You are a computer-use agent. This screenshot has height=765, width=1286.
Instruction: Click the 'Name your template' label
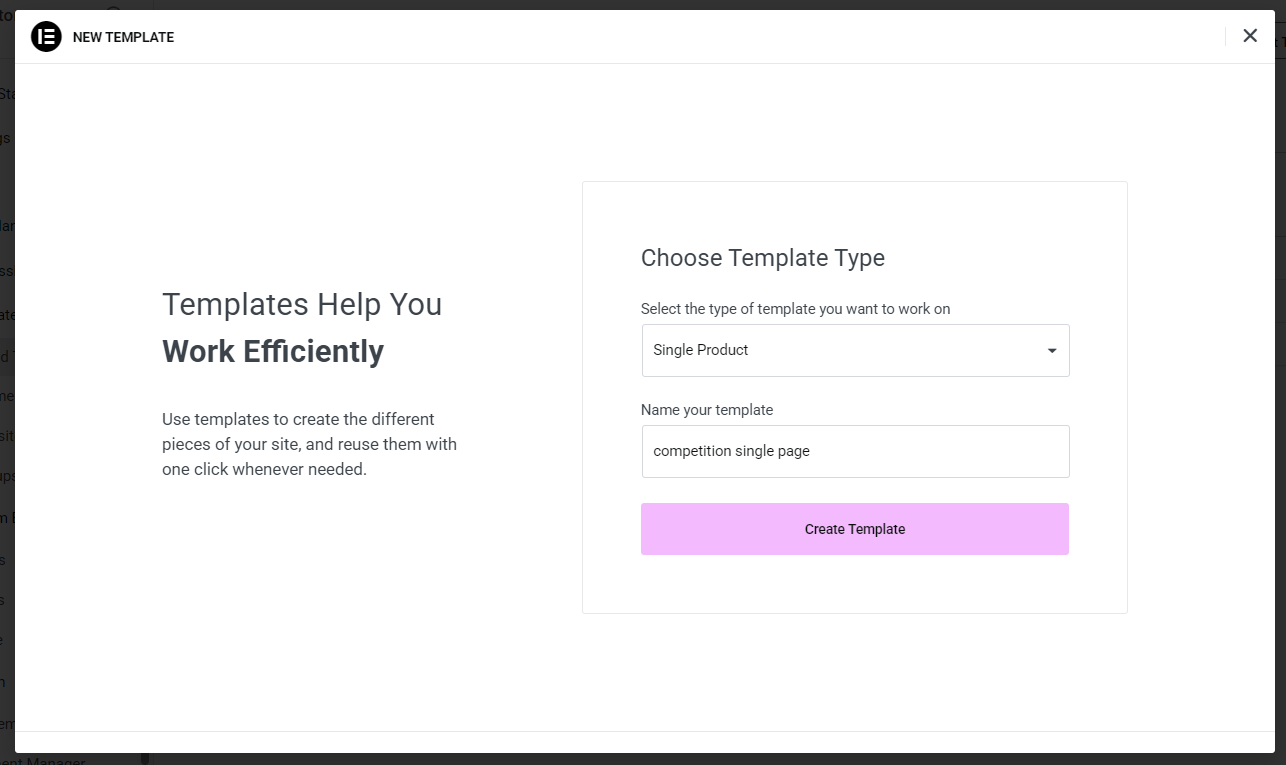click(707, 410)
